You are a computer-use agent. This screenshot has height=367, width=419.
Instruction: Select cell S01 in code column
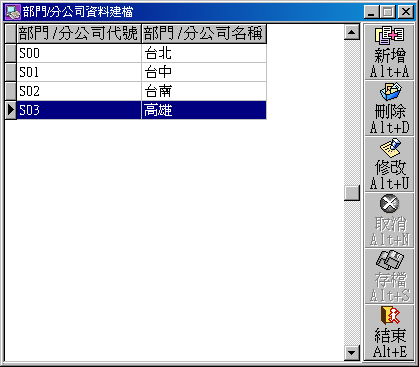79,72
